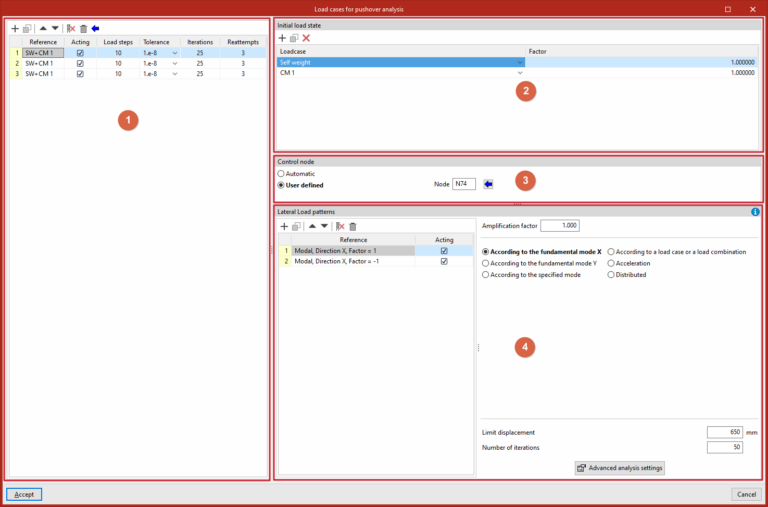Select Distributed load pattern option
Image resolution: width=768 pixels, height=507 pixels.
(627, 275)
